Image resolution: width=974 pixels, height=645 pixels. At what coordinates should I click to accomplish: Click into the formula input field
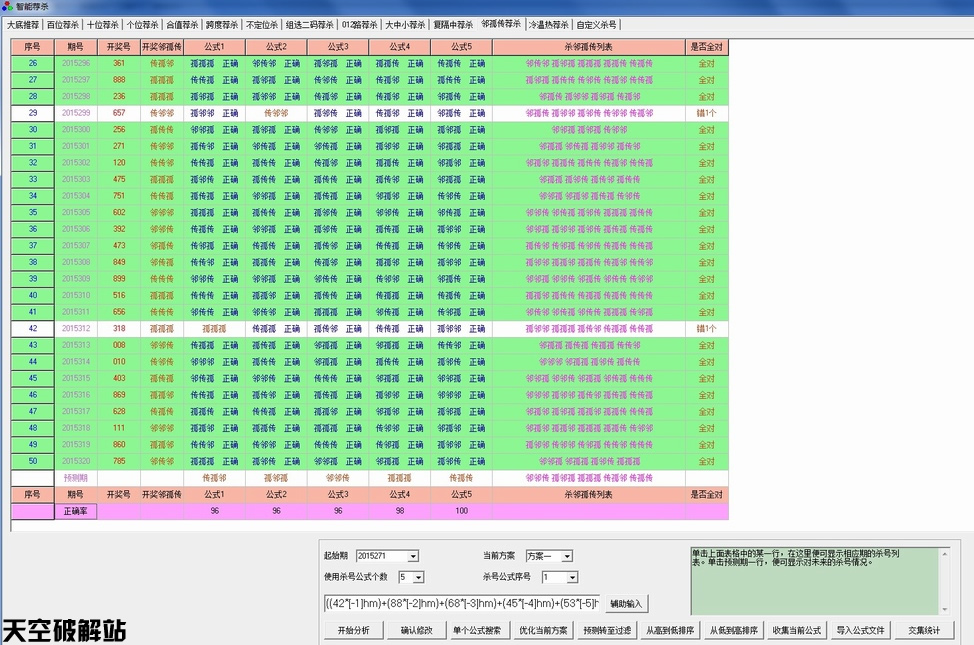click(x=460, y=604)
